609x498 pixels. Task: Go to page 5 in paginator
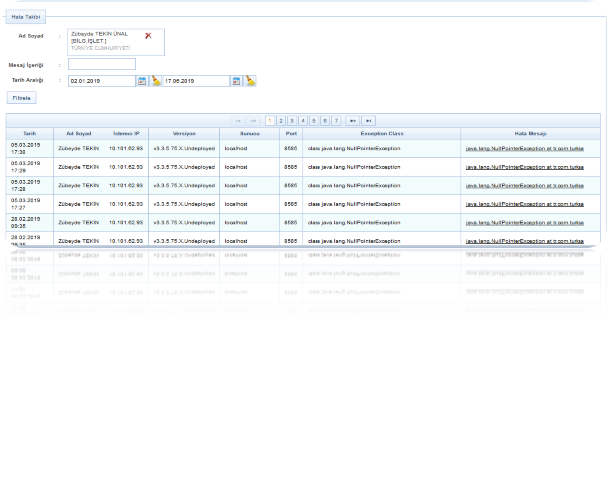tap(314, 120)
